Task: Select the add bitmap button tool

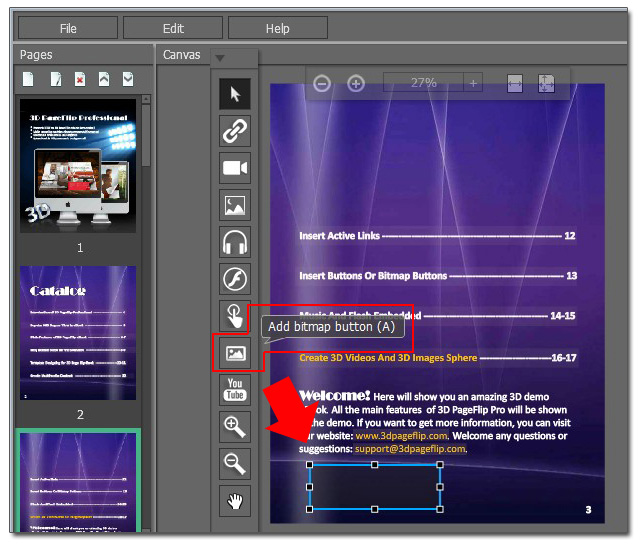Action: point(235,353)
